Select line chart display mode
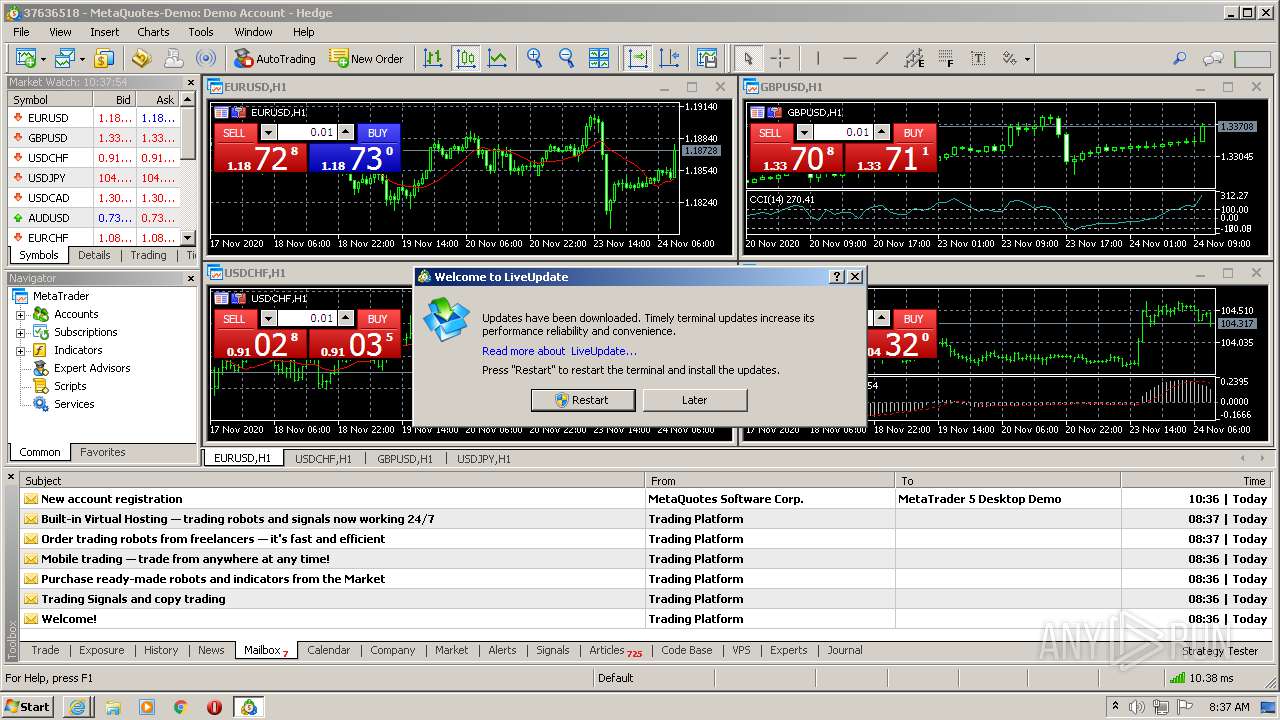The width and height of the screenshot is (1280, 720). click(497, 58)
